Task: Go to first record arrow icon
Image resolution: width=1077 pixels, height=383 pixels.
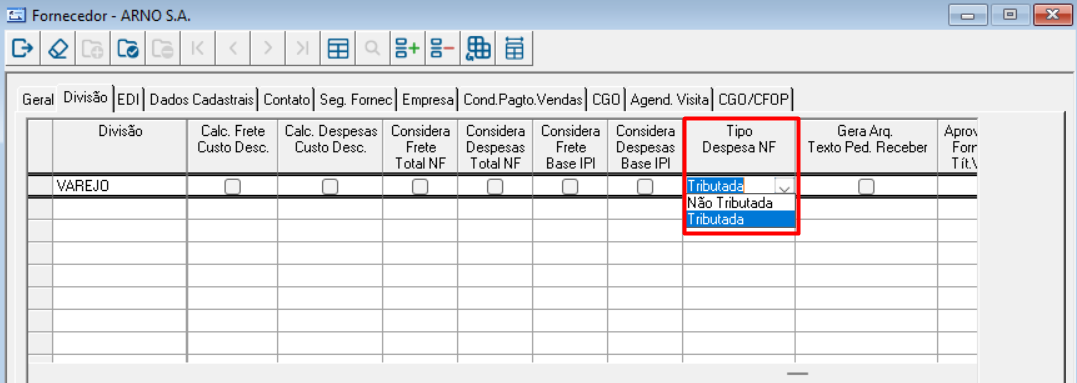Action: click(x=198, y=49)
